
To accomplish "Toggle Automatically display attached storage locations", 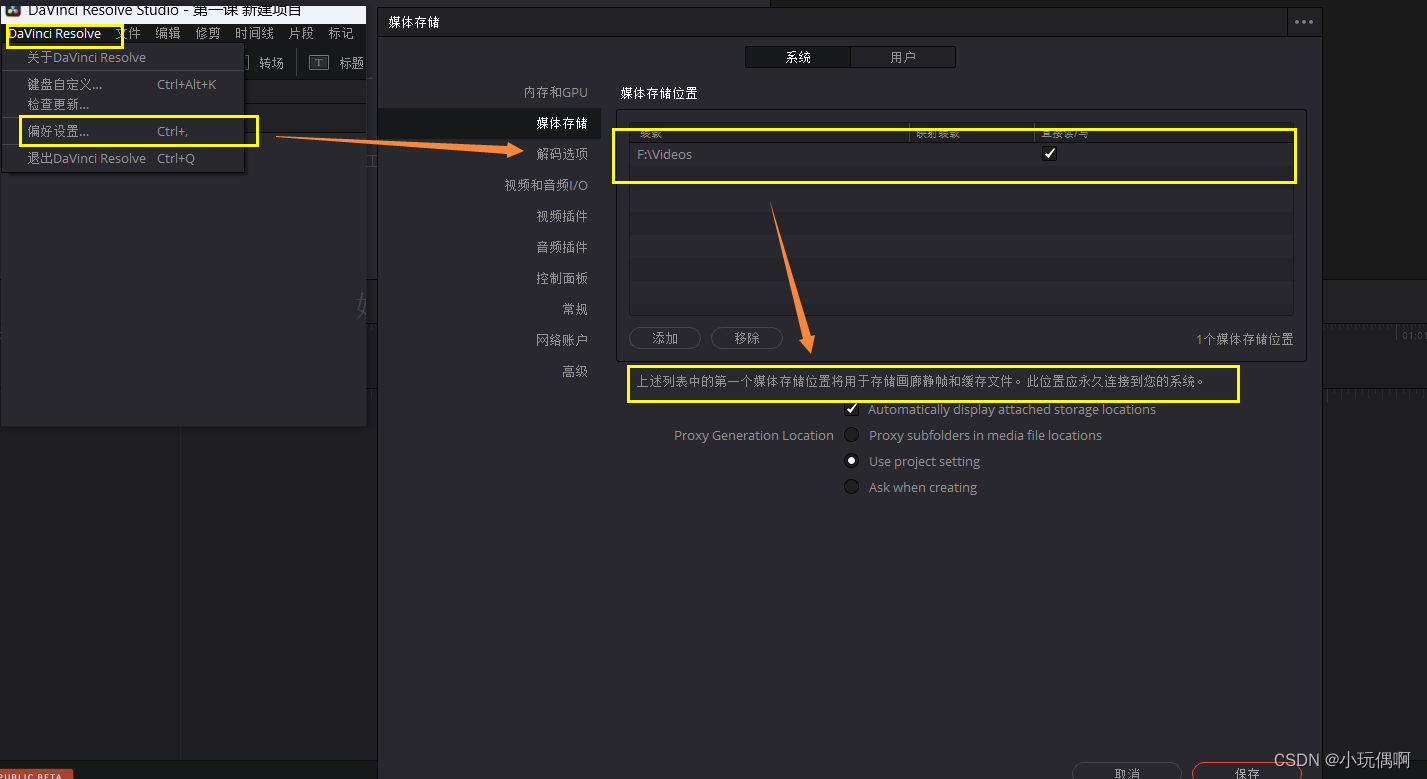I will (852, 409).
